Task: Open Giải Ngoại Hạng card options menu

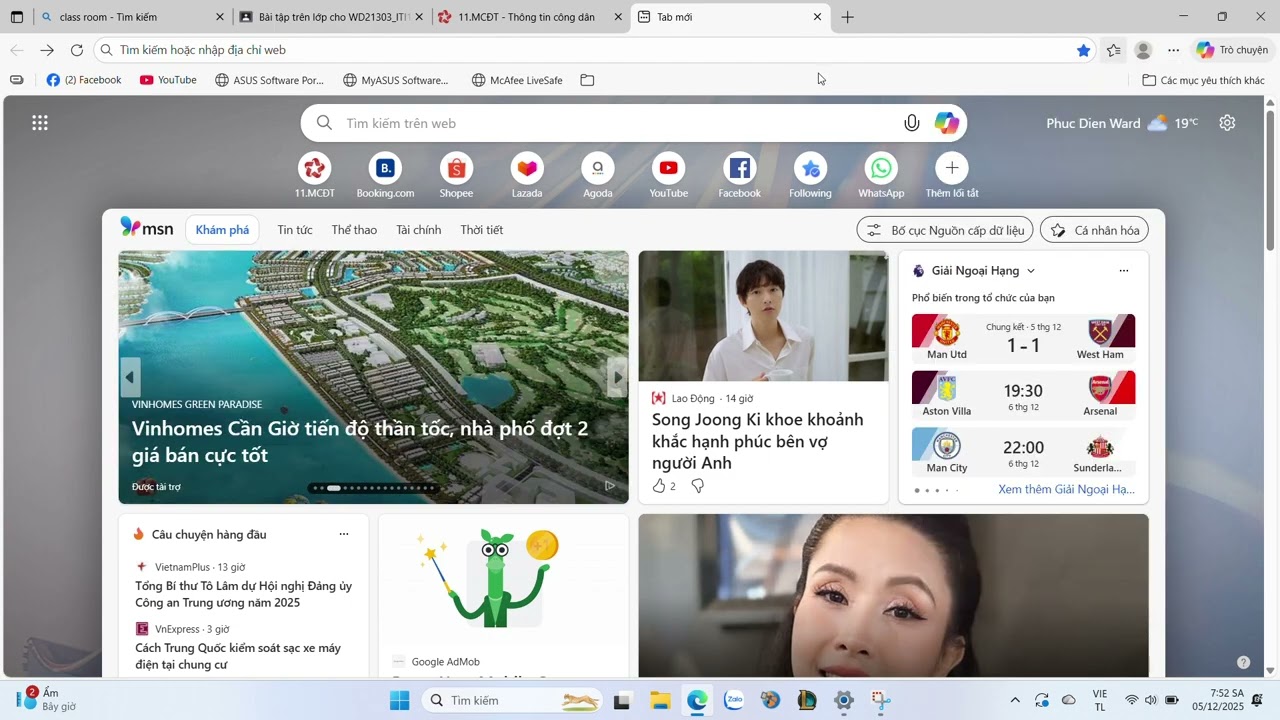Action: click(1123, 271)
